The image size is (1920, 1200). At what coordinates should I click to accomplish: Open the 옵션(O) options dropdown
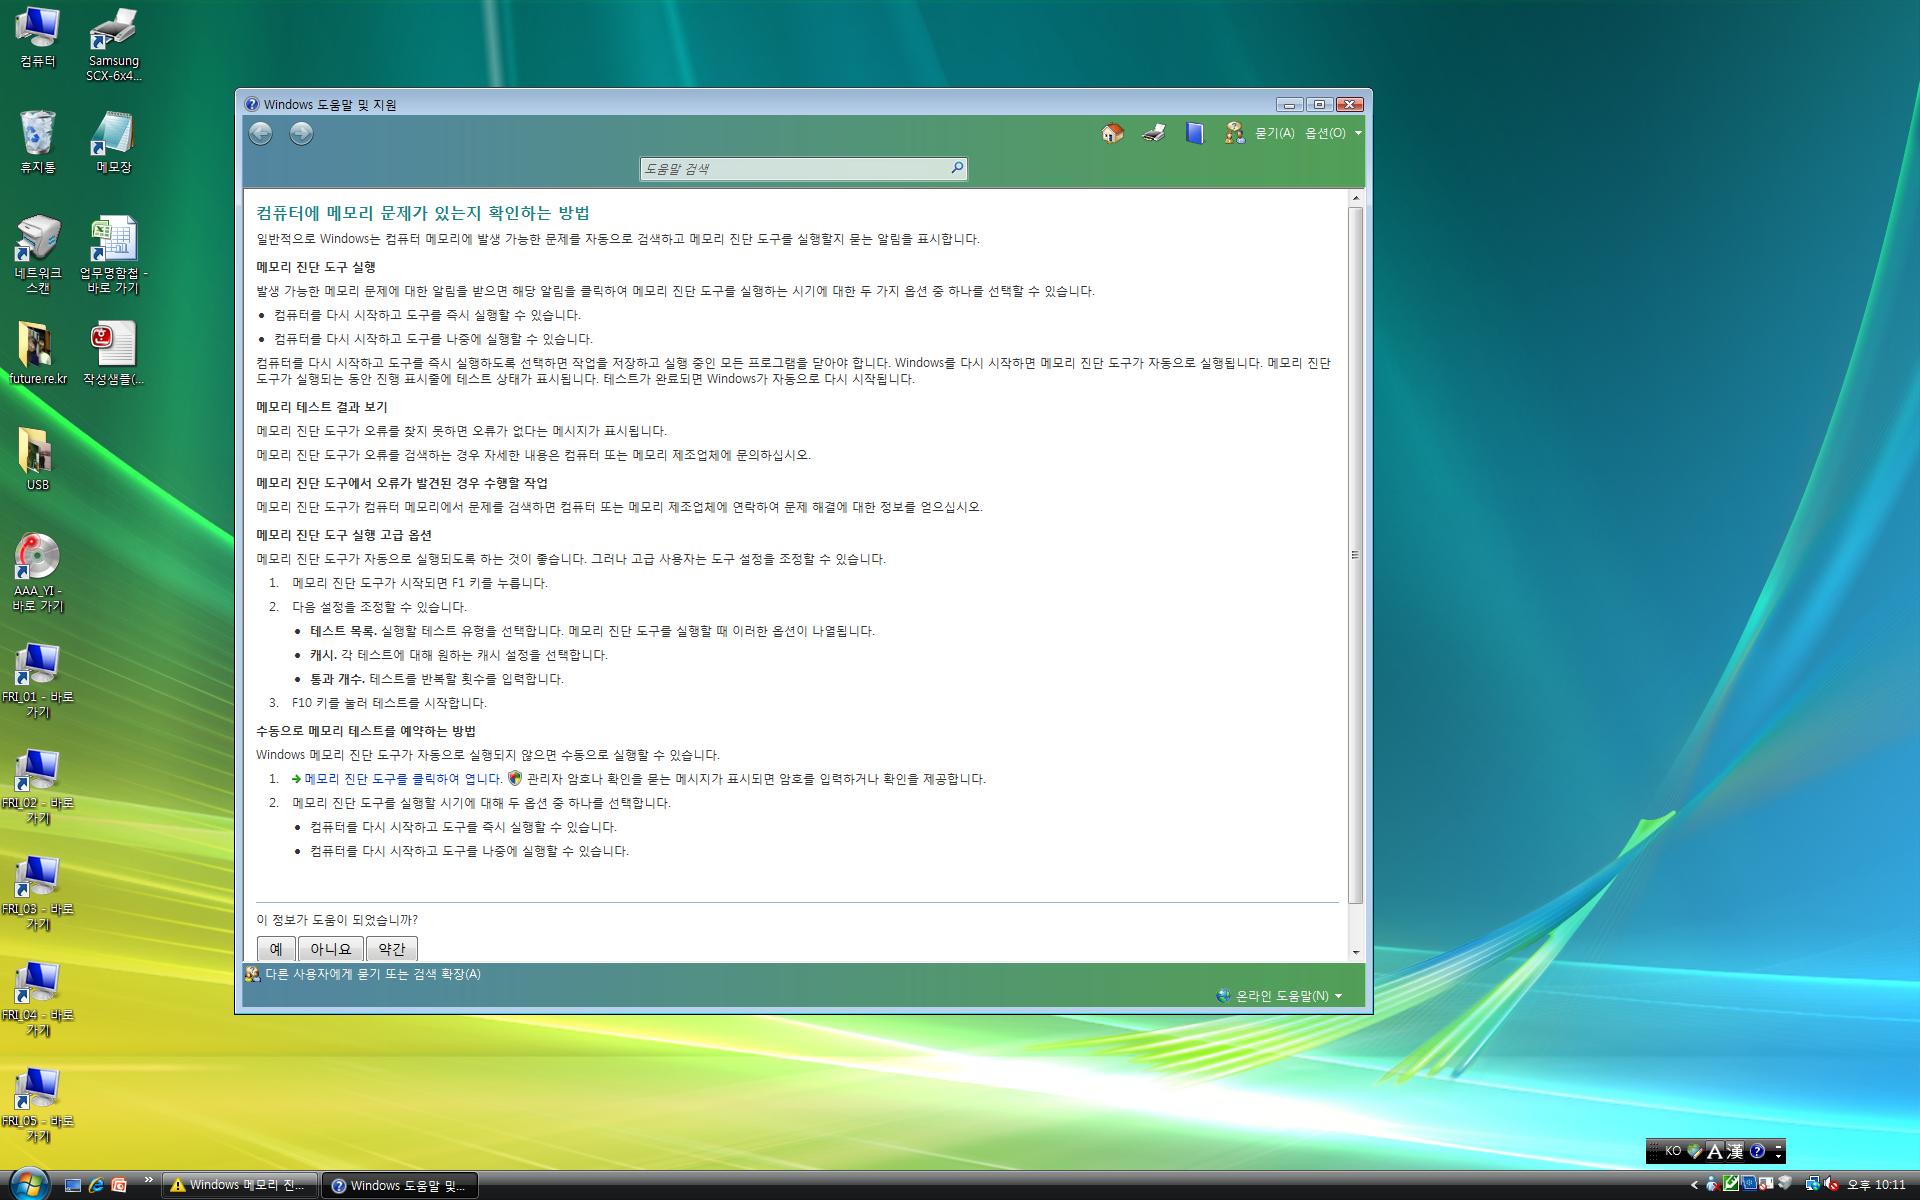(1333, 133)
